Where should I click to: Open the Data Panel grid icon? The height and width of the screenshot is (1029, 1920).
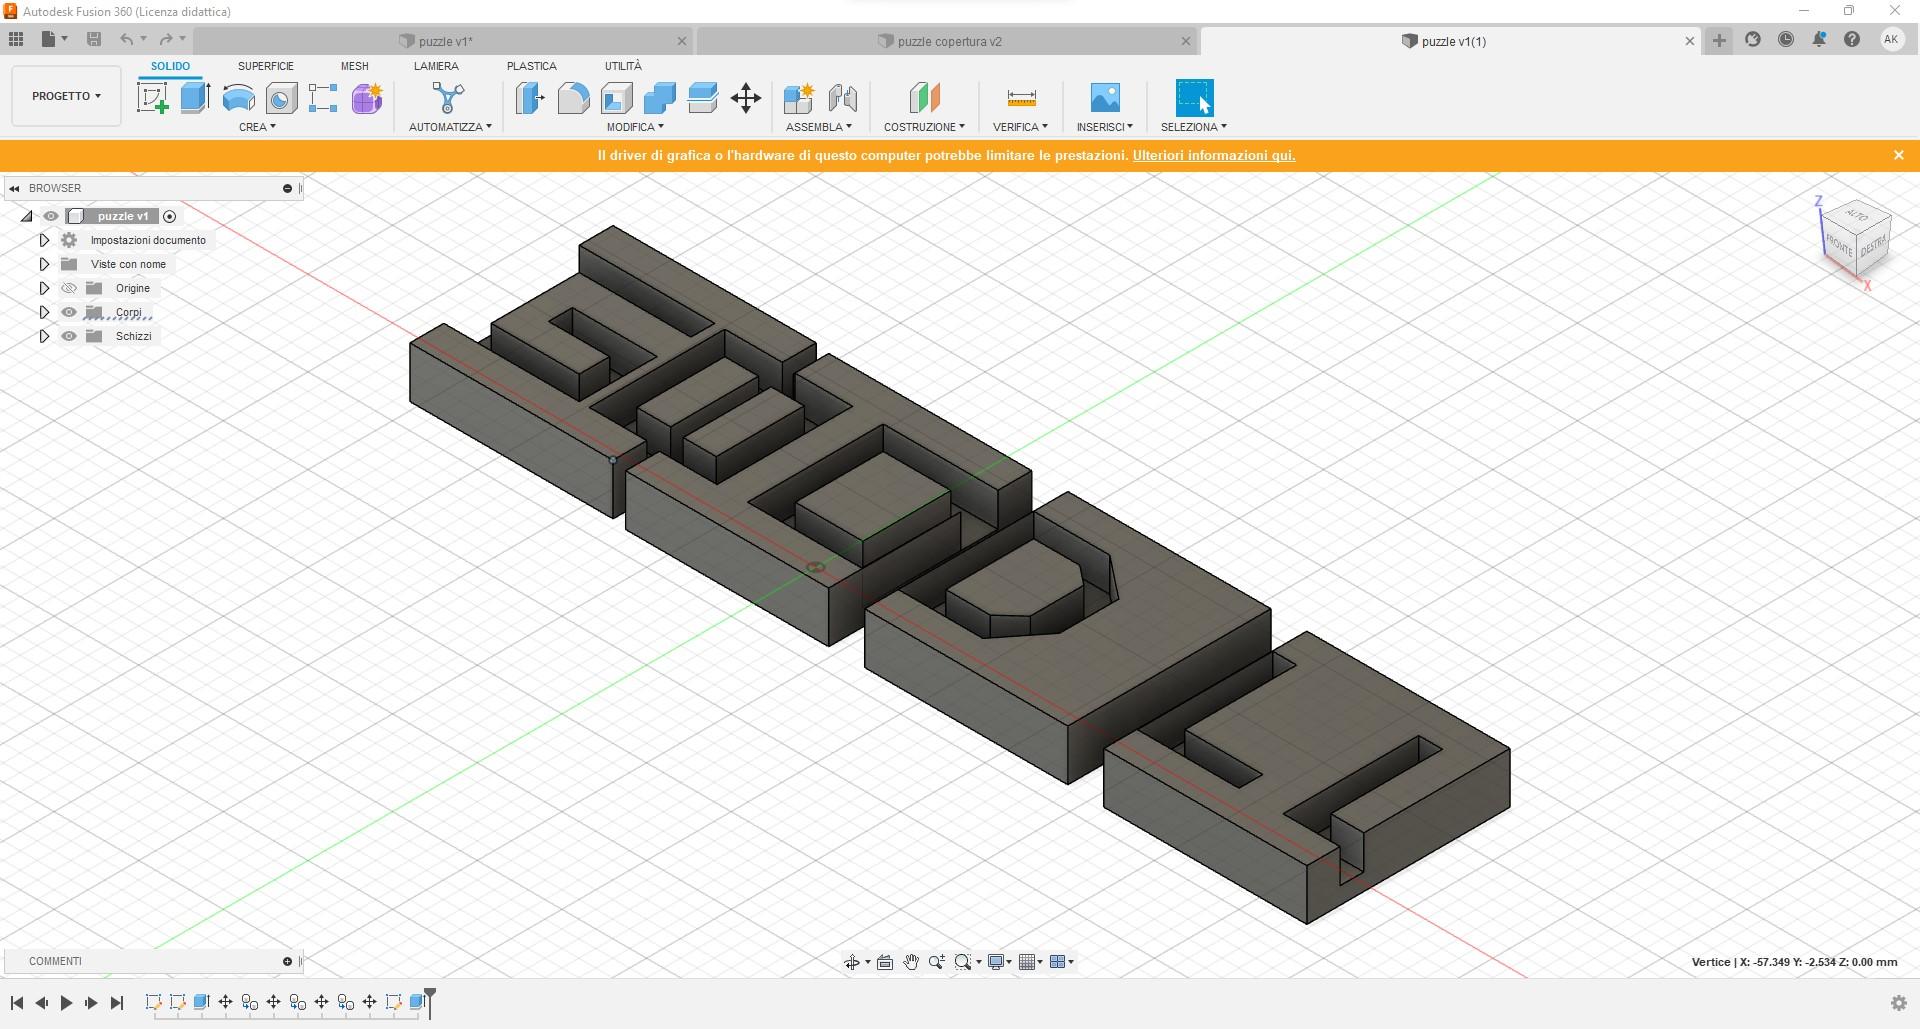(x=16, y=39)
